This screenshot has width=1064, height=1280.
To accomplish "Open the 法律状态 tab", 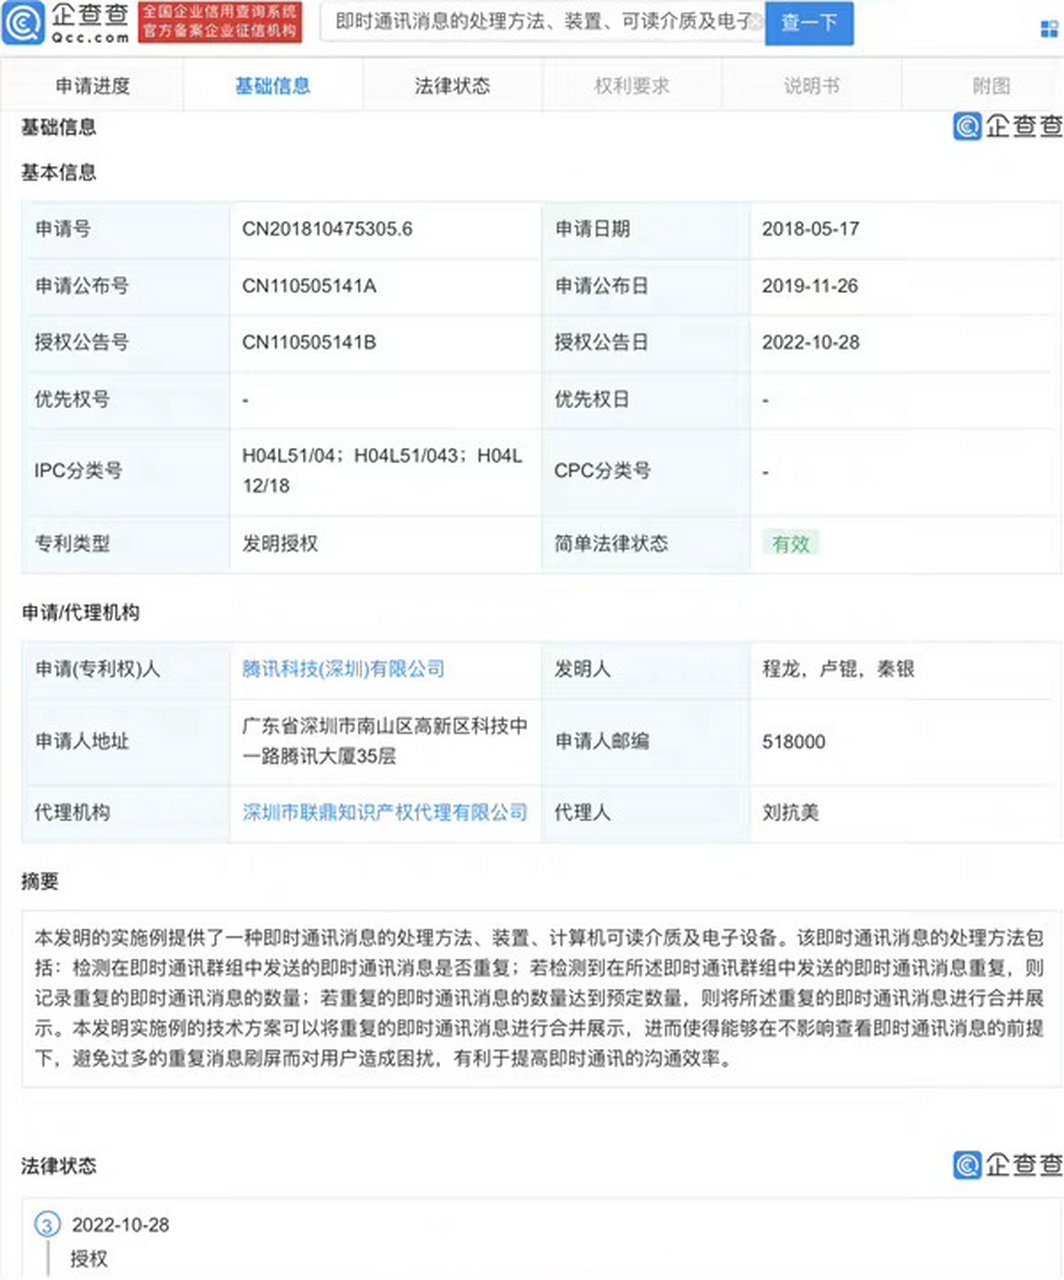I will coord(452,86).
